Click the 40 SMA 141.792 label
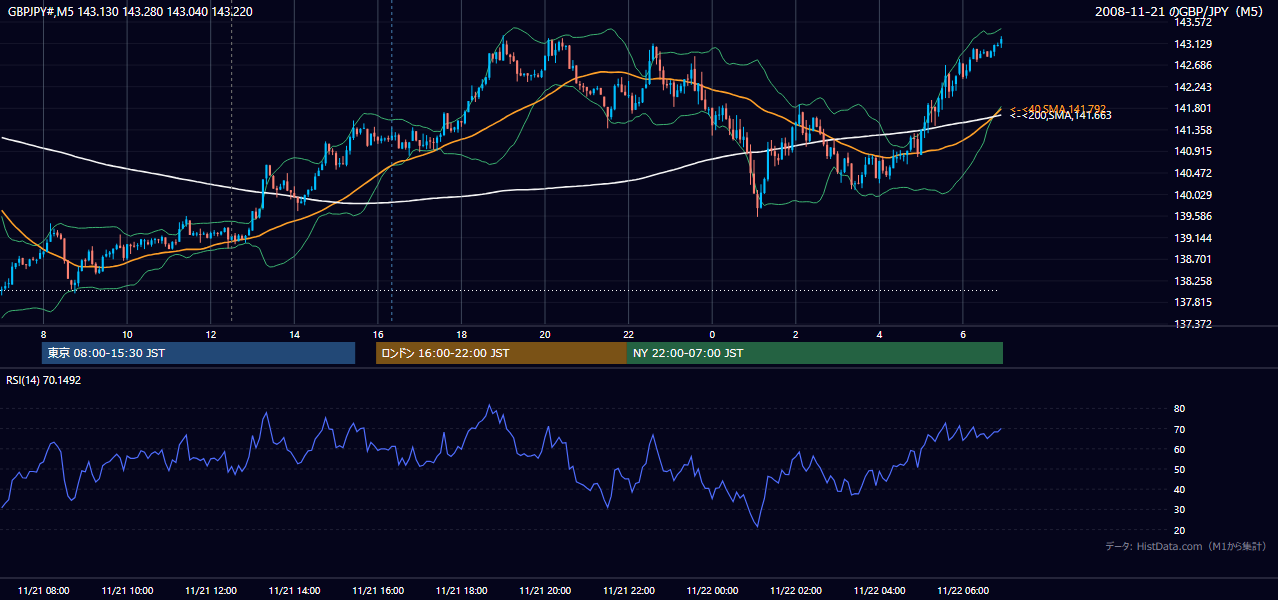The image size is (1278, 600). point(1058,109)
